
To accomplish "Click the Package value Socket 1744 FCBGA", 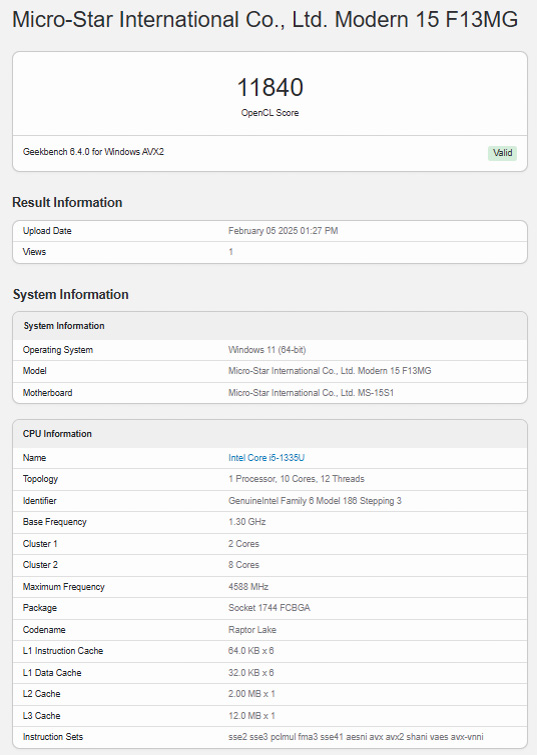I will [x=269, y=608].
